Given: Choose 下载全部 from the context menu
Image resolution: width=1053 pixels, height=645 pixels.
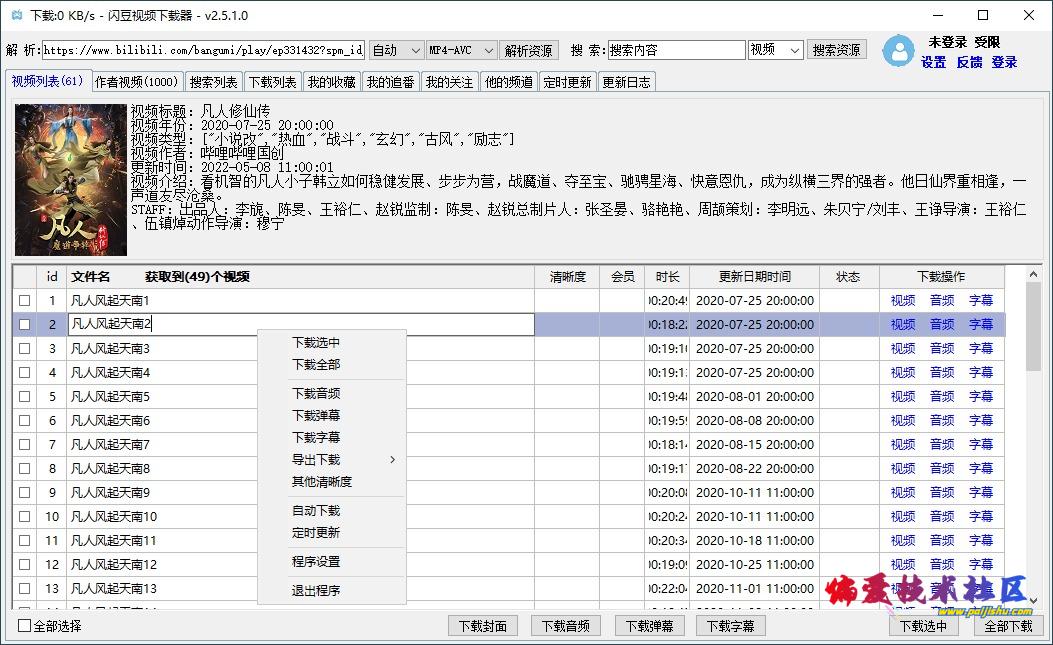Looking at the screenshot, I should coord(316,365).
